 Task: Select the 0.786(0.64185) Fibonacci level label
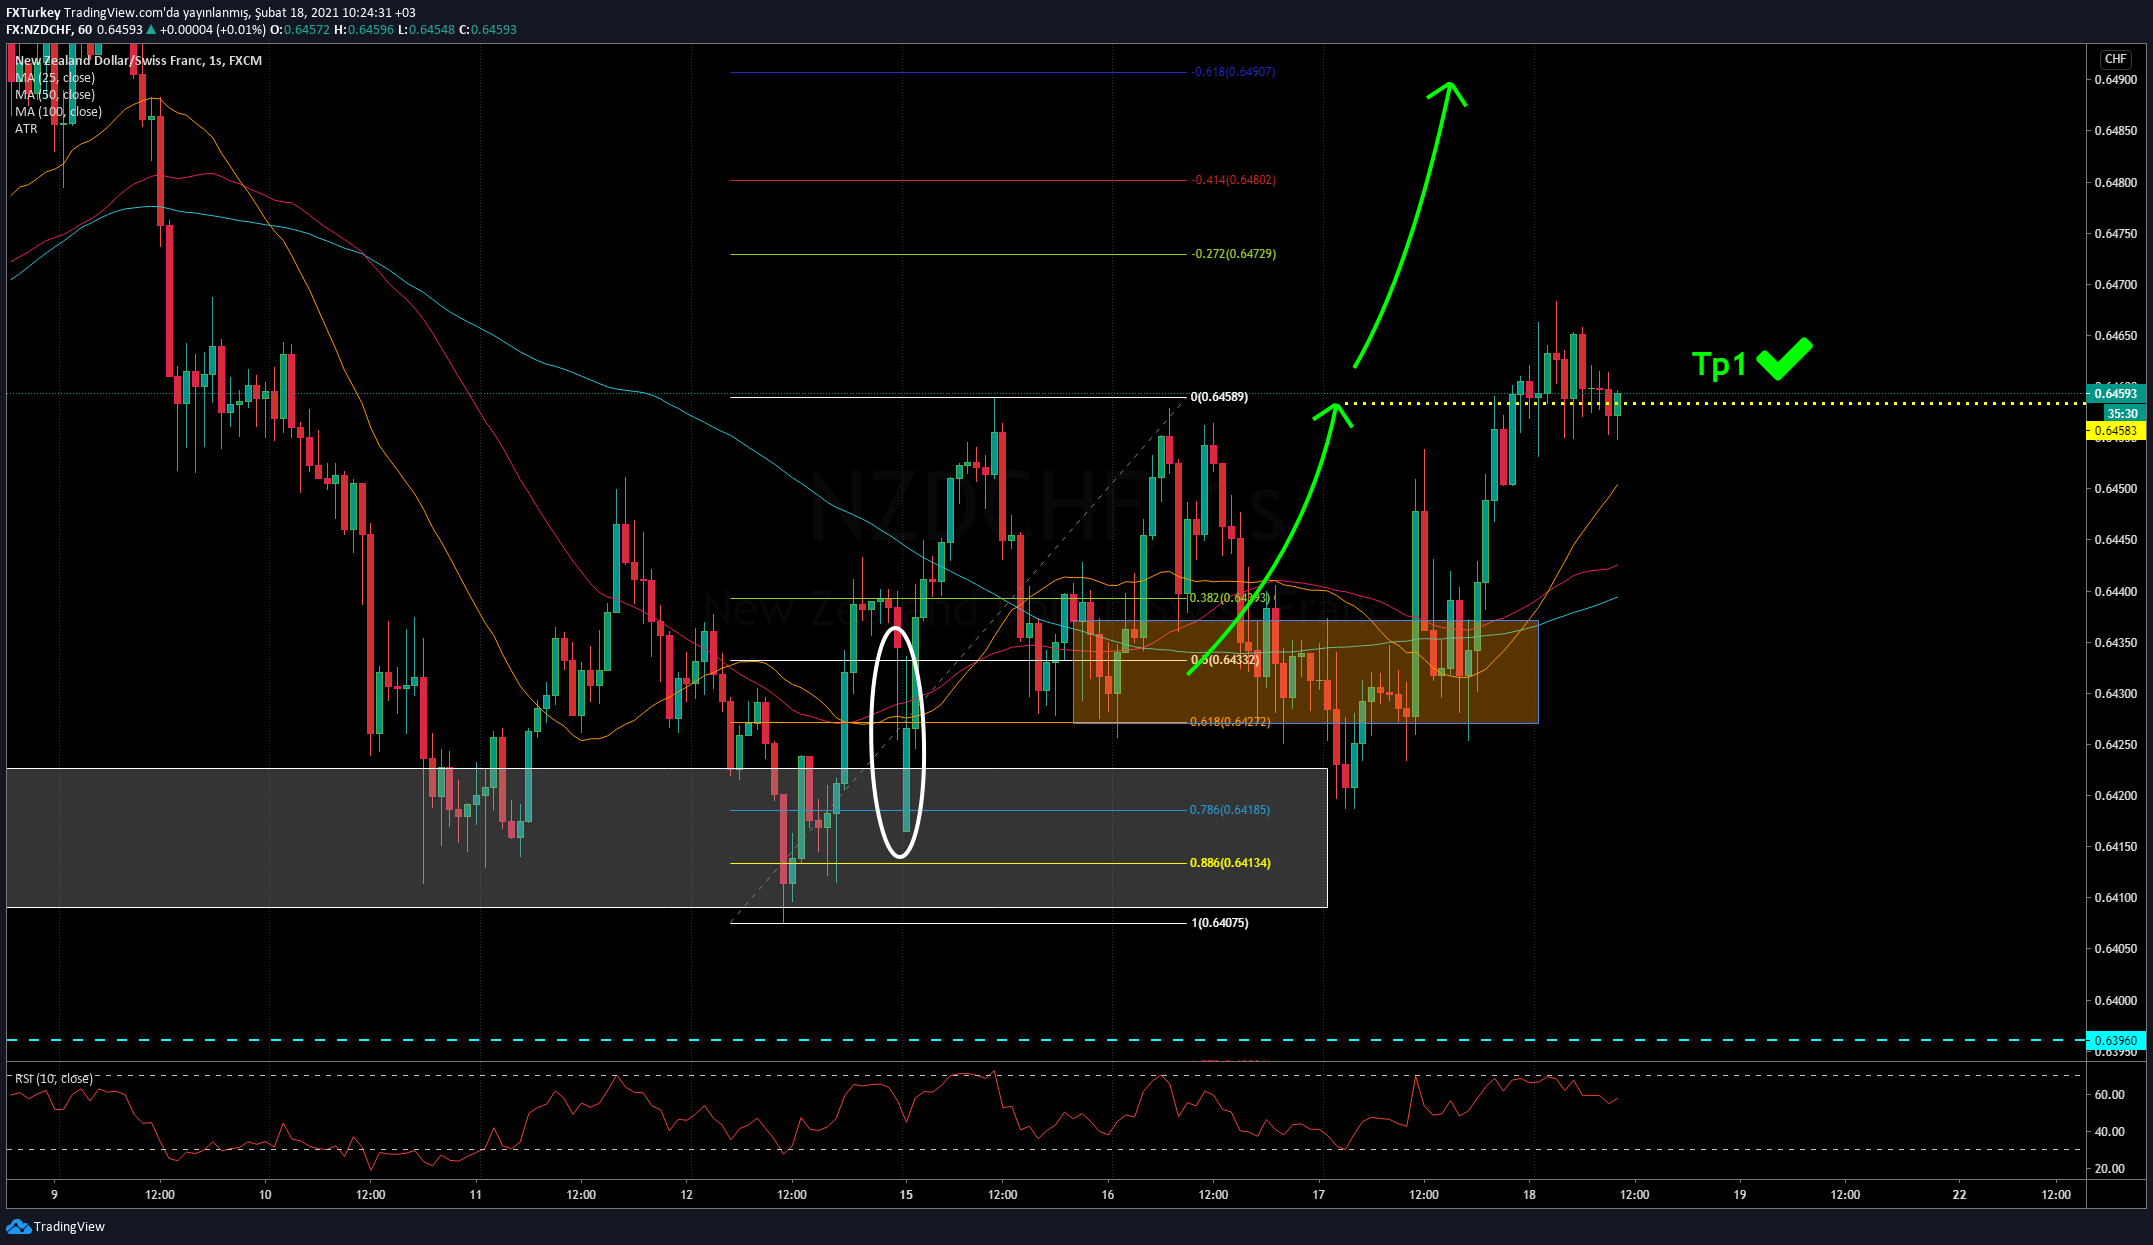point(1230,810)
